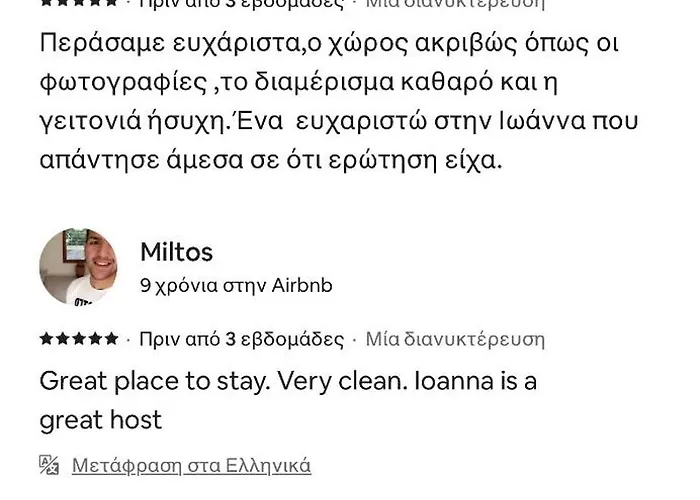Screen dimensions: 700x500
Task: Click the translate icon beside Μετάφραση link
Action: click(49, 465)
